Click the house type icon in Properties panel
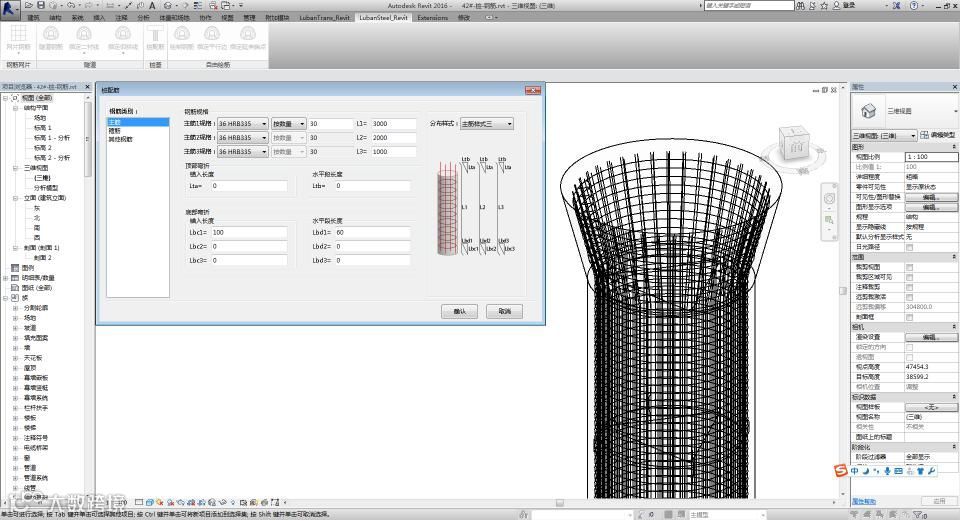This screenshot has width=960, height=521. [x=868, y=111]
